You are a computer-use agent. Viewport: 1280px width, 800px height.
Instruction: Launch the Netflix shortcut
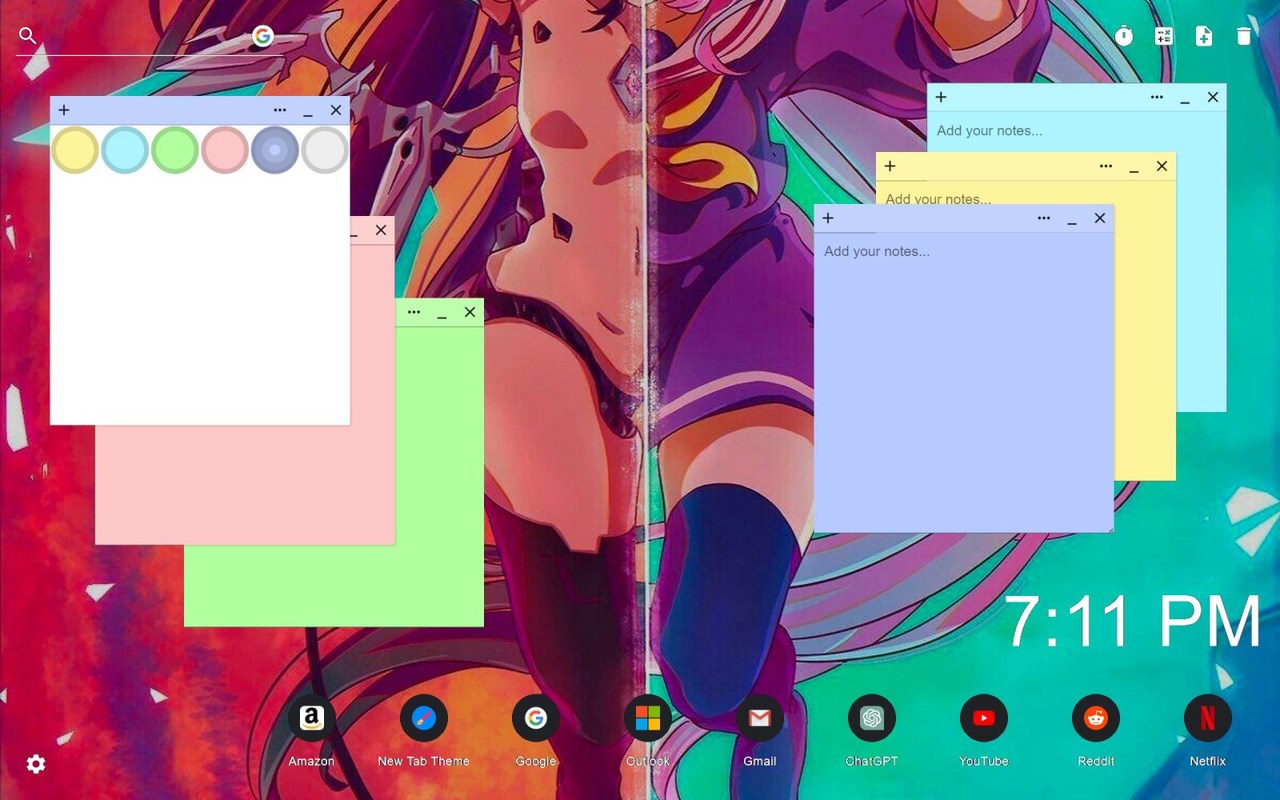click(x=1208, y=718)
